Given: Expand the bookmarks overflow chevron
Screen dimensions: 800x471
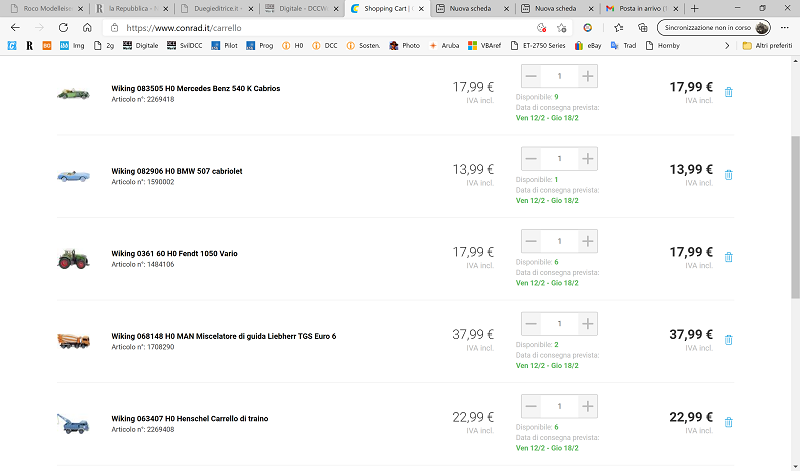Looking at the screenshot, I should [x=727, y=46].
